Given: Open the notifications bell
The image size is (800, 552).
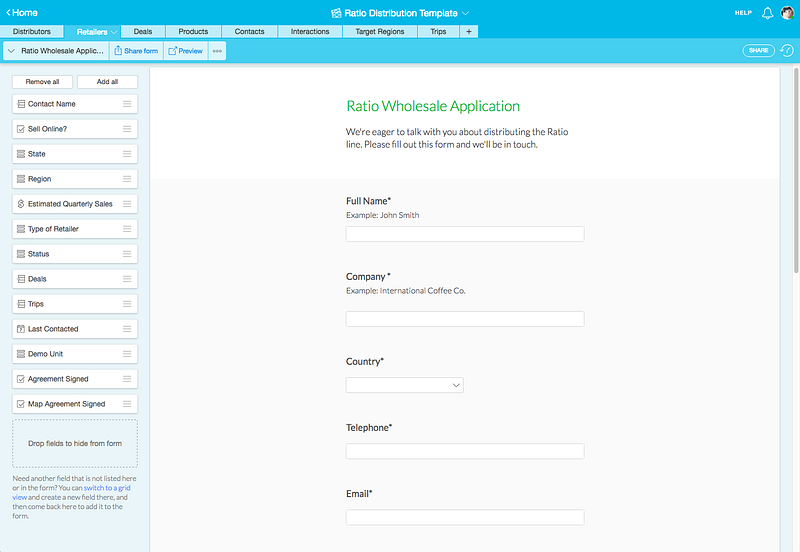Looking at the screenshot, I should [767, 13].
